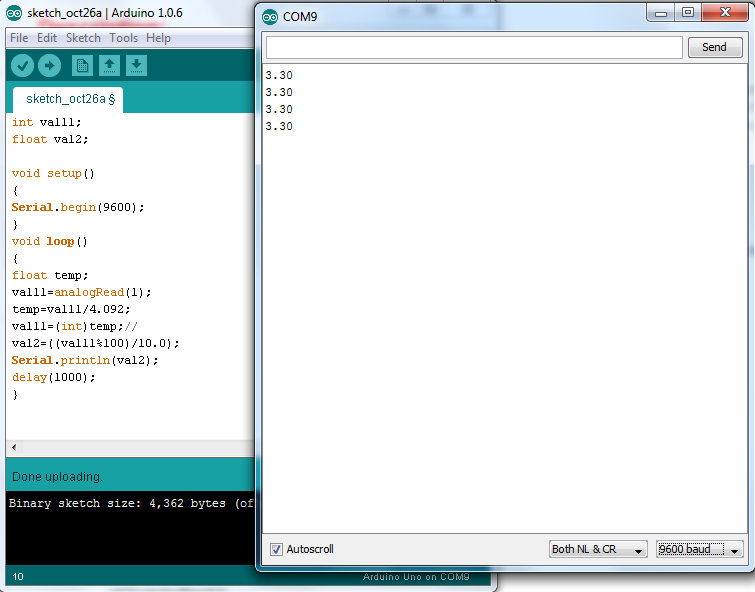Click the first 3.30 serial output line
The height and width of the screenshot is (592, 755).
[279, 75]
